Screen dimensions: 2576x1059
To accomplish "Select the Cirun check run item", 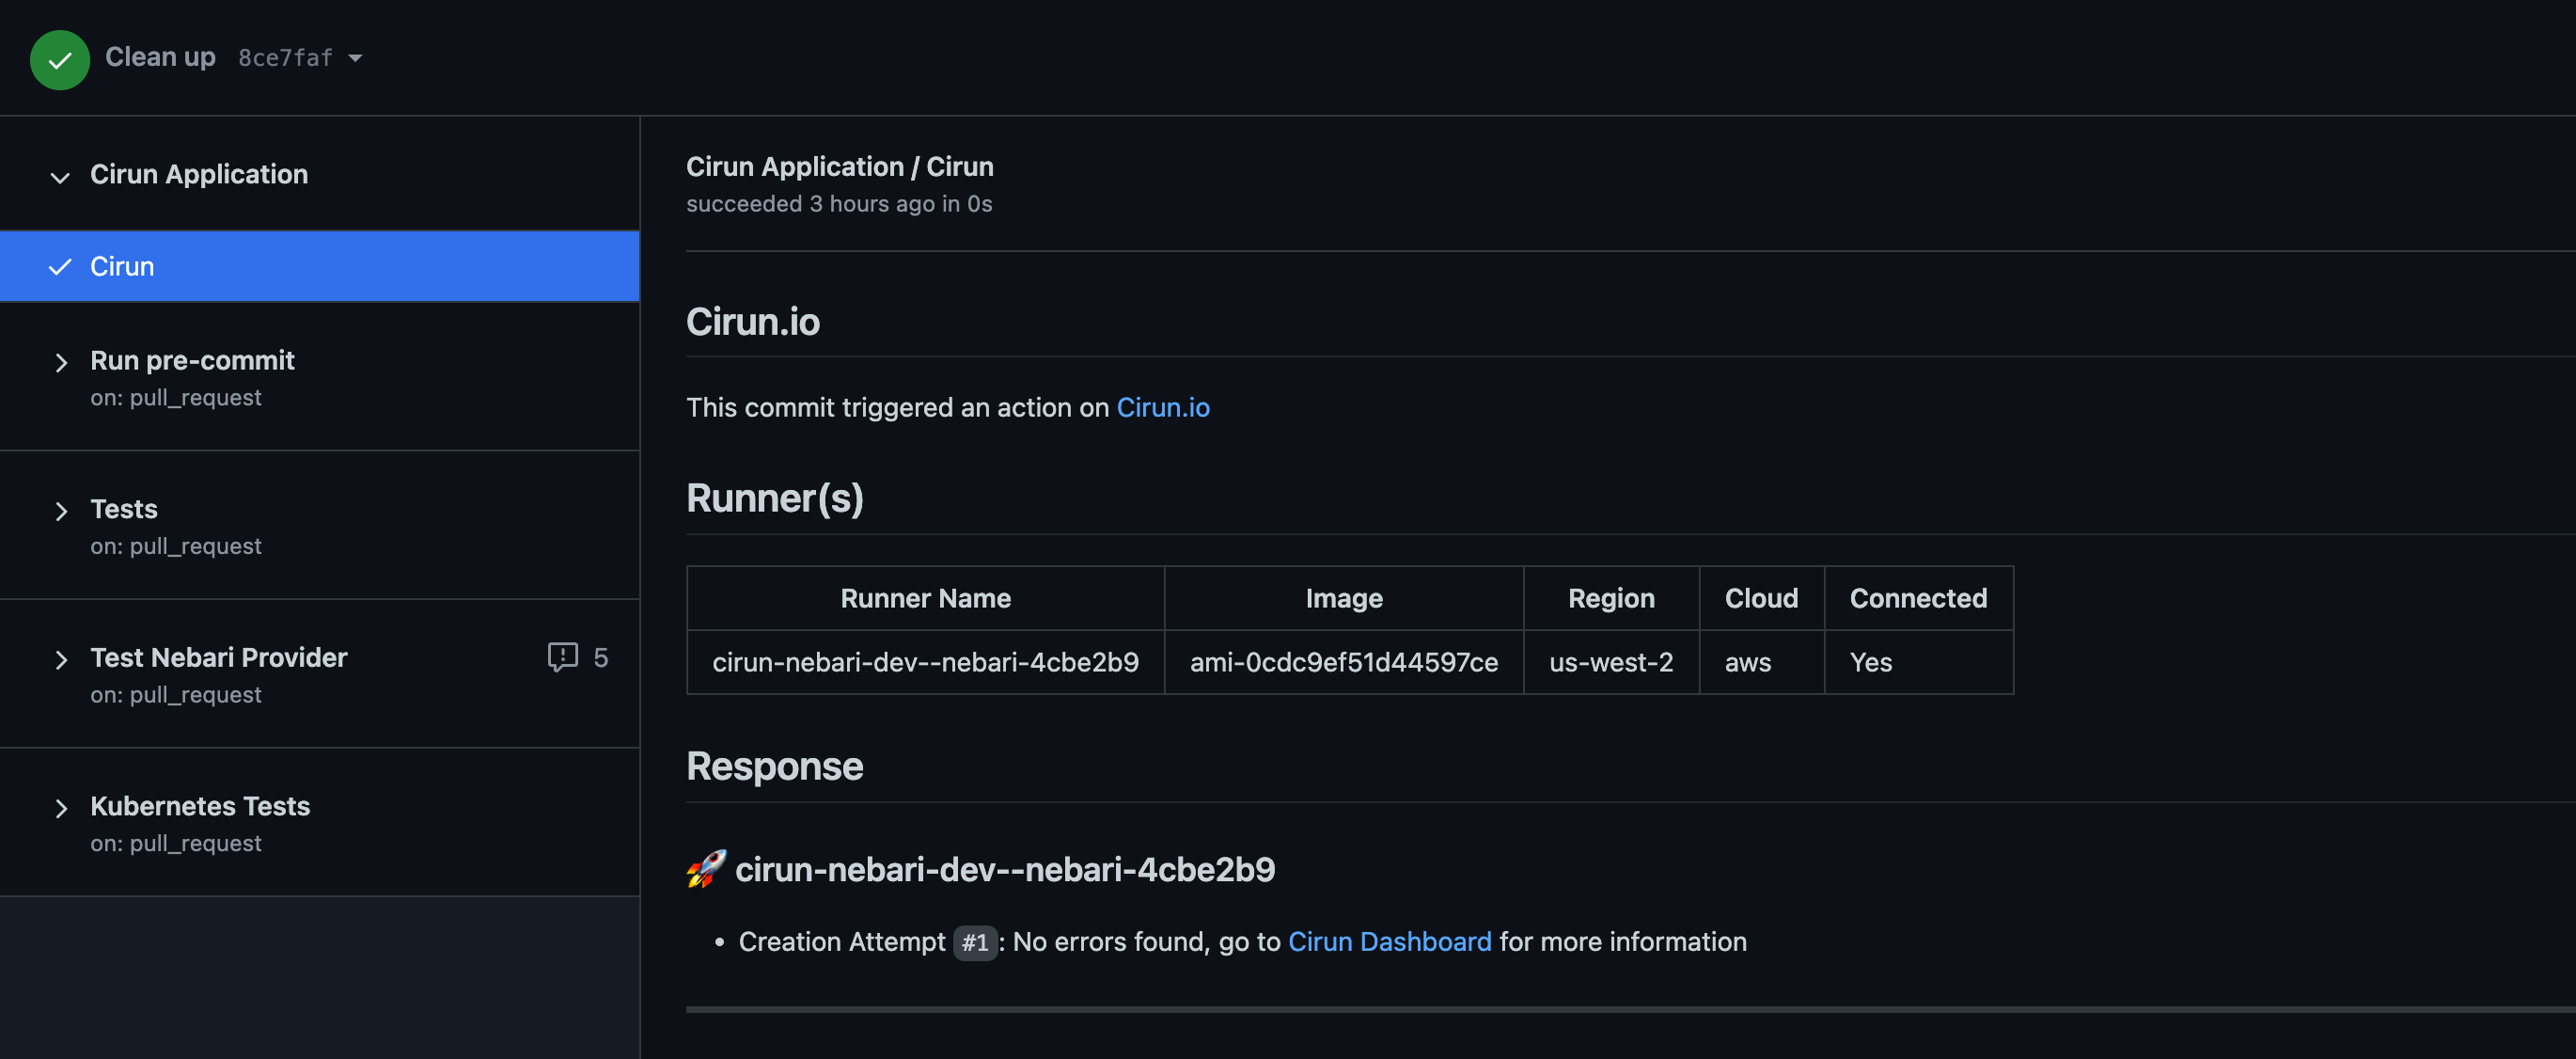I will pyautogui.click(x=320, y=266).
